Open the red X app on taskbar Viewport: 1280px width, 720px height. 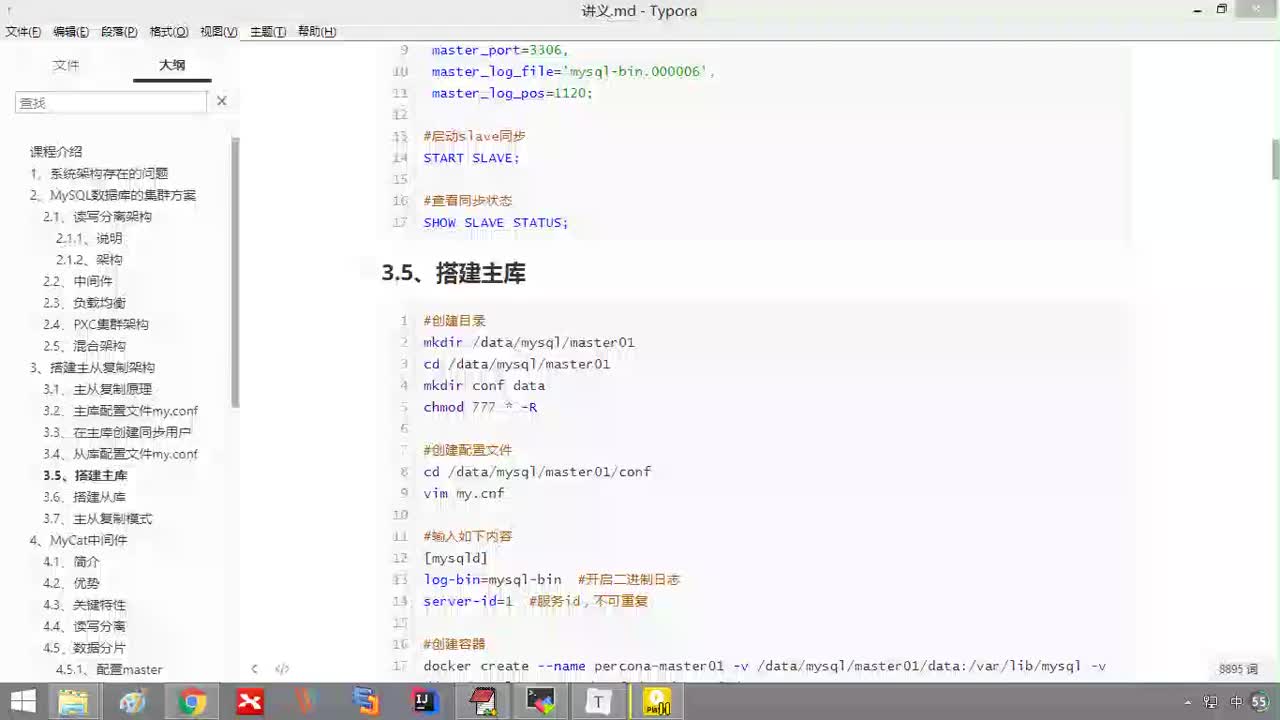(250, 702)
